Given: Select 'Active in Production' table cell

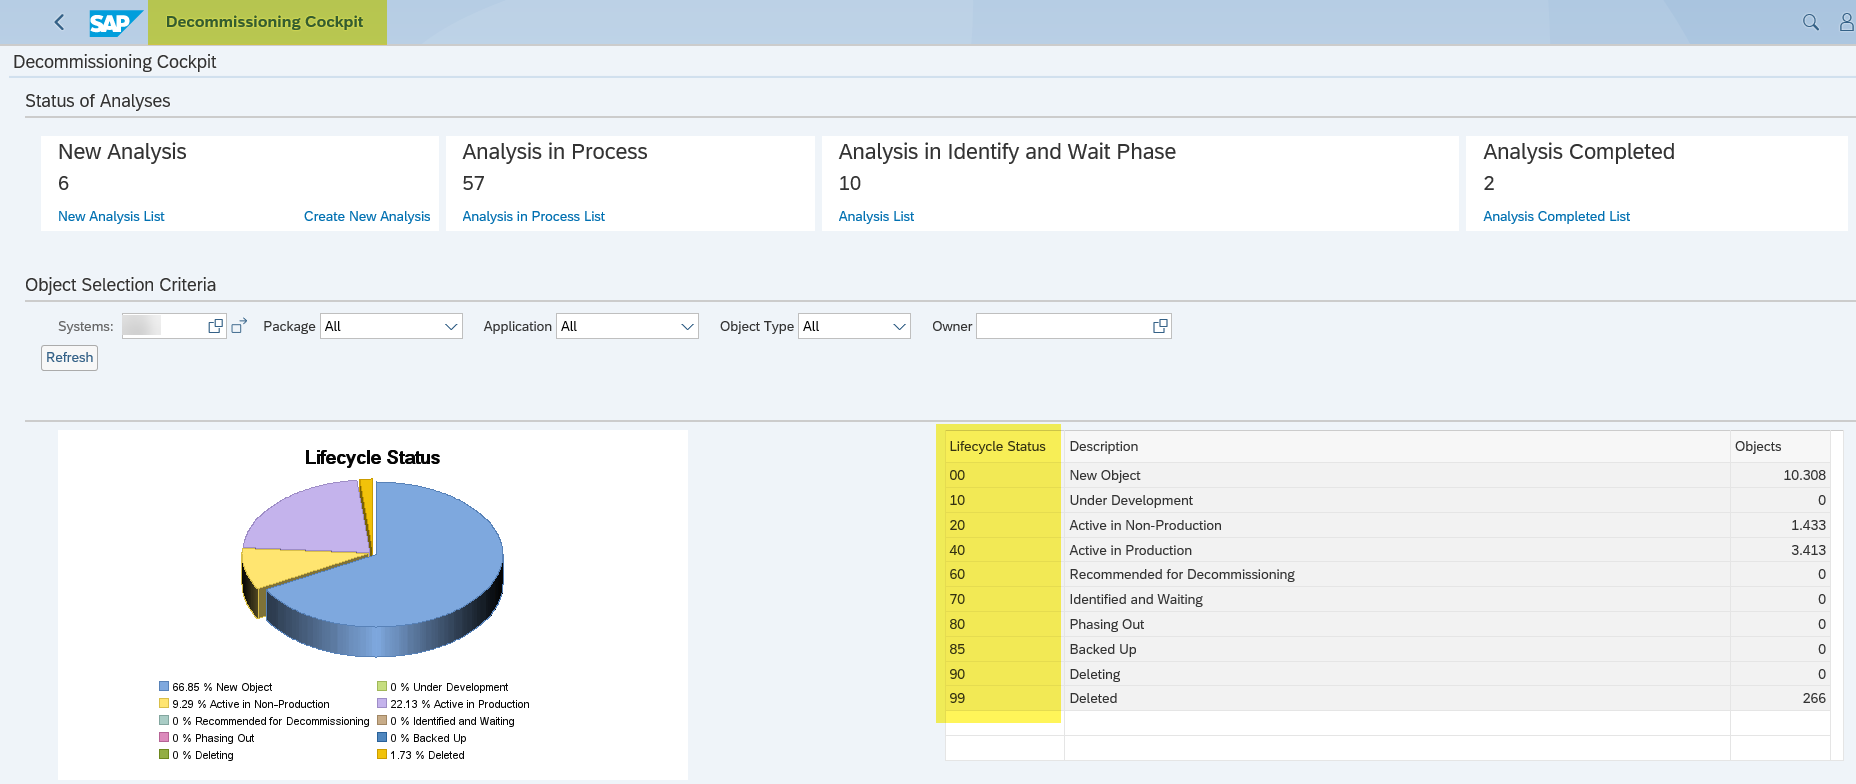Looking at the screenshot, I should 1397,550.
